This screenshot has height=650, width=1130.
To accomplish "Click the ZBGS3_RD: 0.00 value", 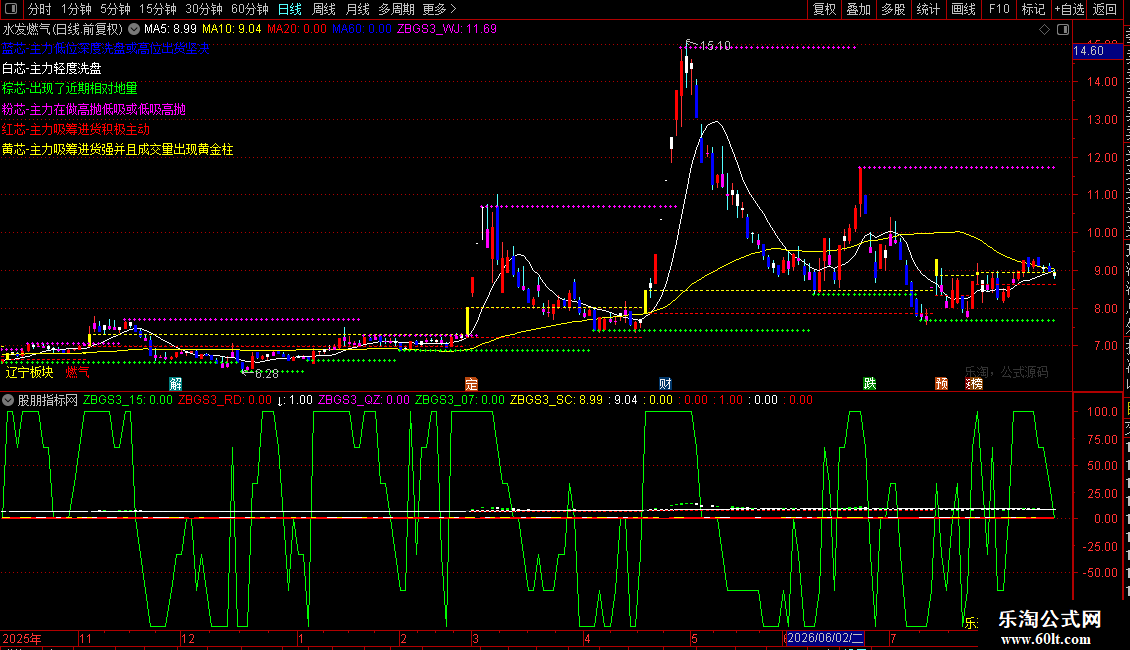I will coord(225,400).
